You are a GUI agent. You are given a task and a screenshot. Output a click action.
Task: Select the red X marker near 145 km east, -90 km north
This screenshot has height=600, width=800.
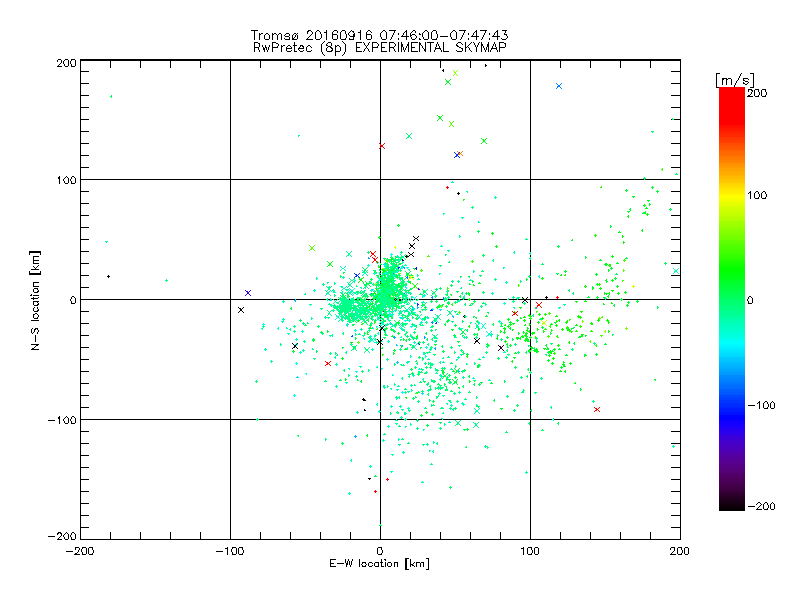click(x=597, y=410)
